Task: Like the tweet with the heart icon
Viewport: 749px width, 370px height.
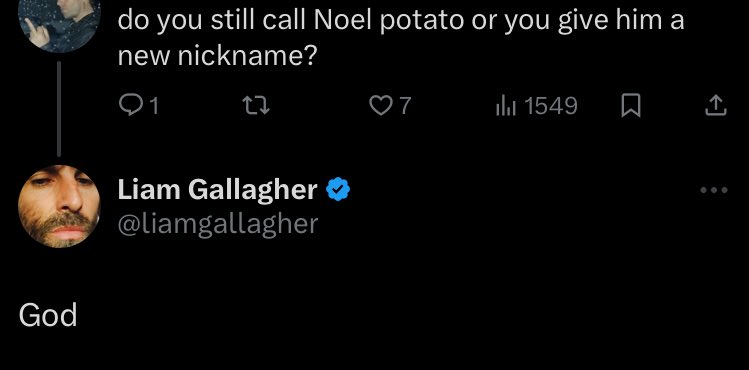Action: 381,106
